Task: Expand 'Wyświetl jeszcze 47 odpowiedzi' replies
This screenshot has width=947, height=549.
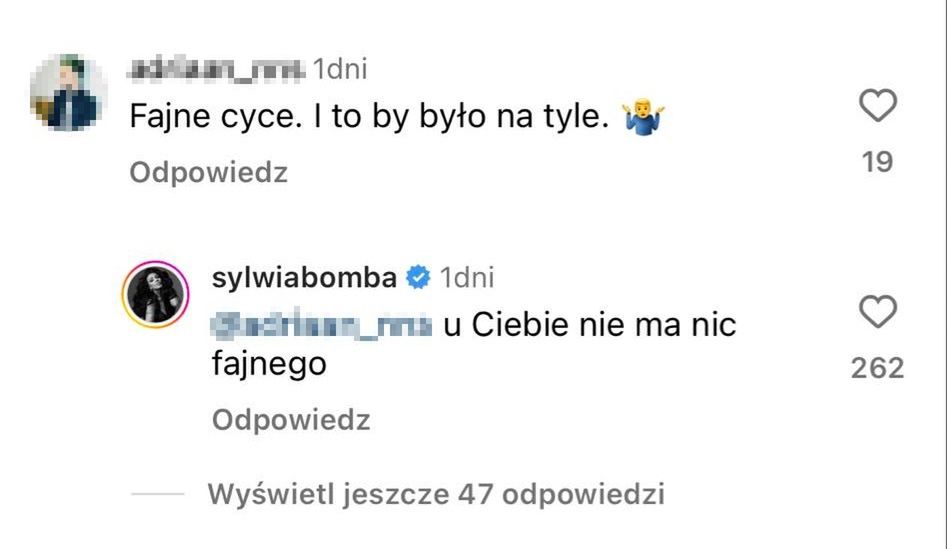Action: pyautogui.click(x=436, y=494)
